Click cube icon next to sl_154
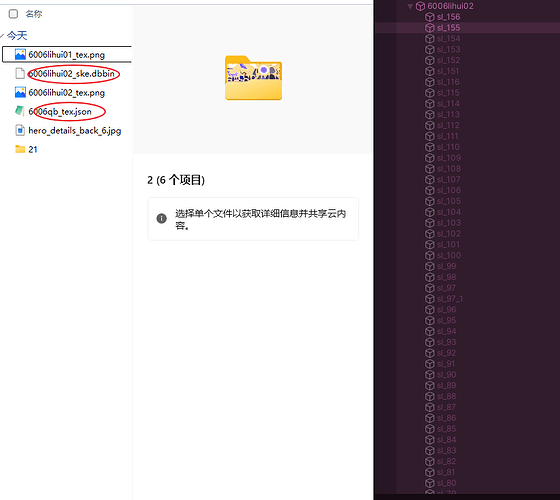Image resolution: width=560 pixels, height=500 pixels. point(430,39)
